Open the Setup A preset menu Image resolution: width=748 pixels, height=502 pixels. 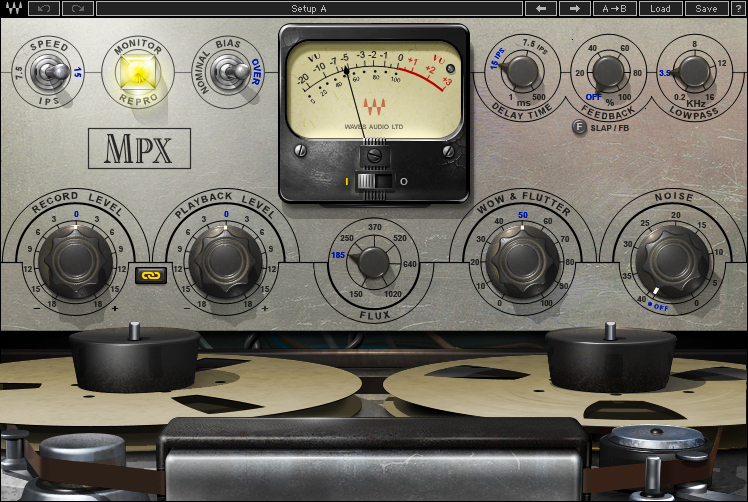pyautogui.click(x=309, y=9)
